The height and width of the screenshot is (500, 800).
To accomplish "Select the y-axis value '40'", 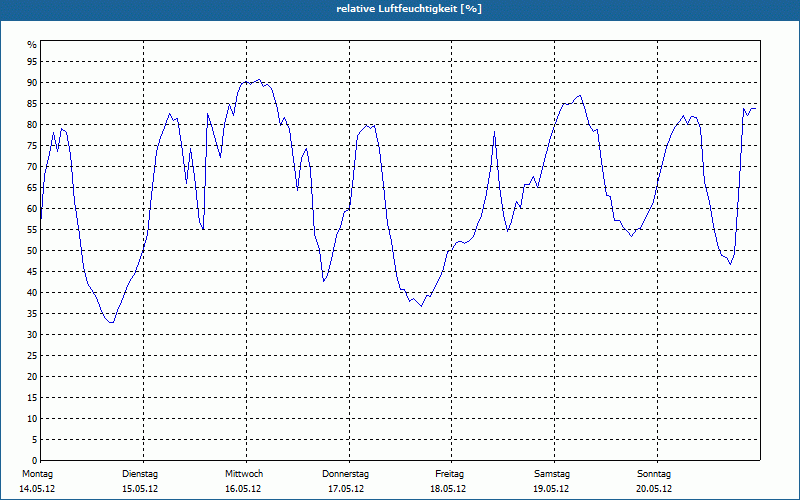I will point(32,292).
